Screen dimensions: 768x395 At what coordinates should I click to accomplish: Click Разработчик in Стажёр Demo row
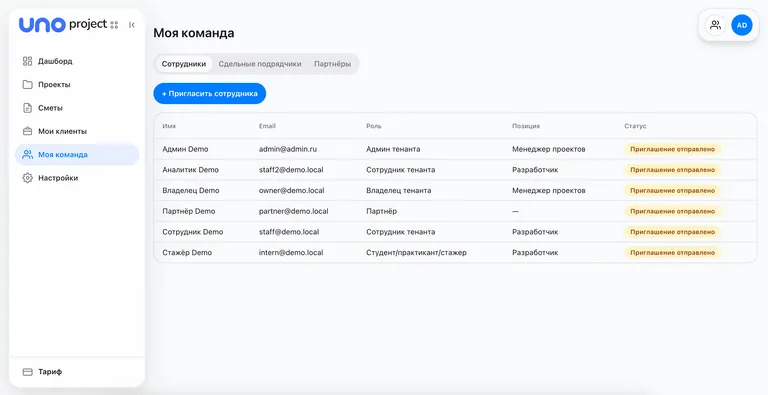coord(535,252)
